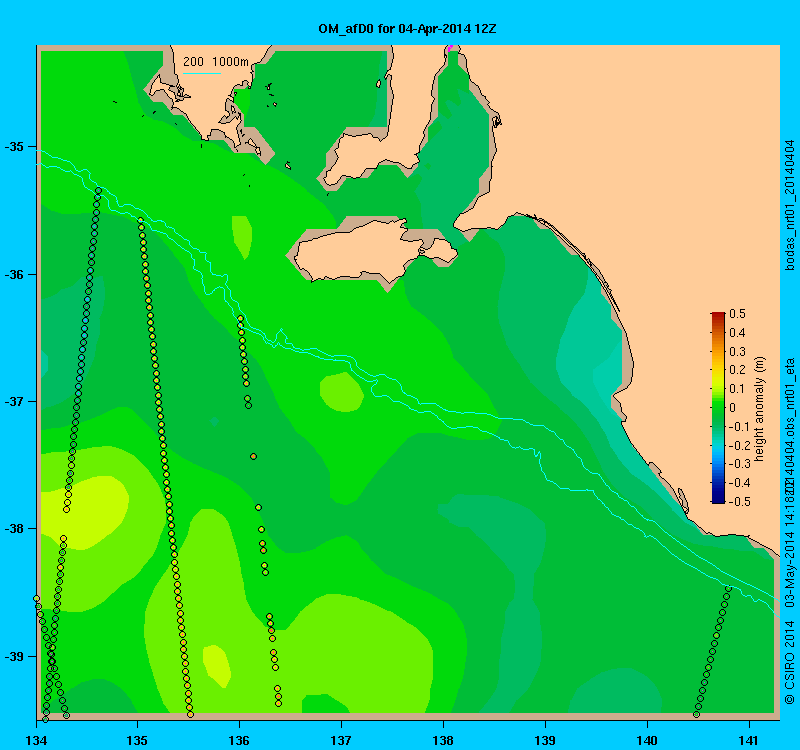Viewport: 800px width, 750px height.
Task: Click the 138 longitude tick label
Action: [443, 740]
